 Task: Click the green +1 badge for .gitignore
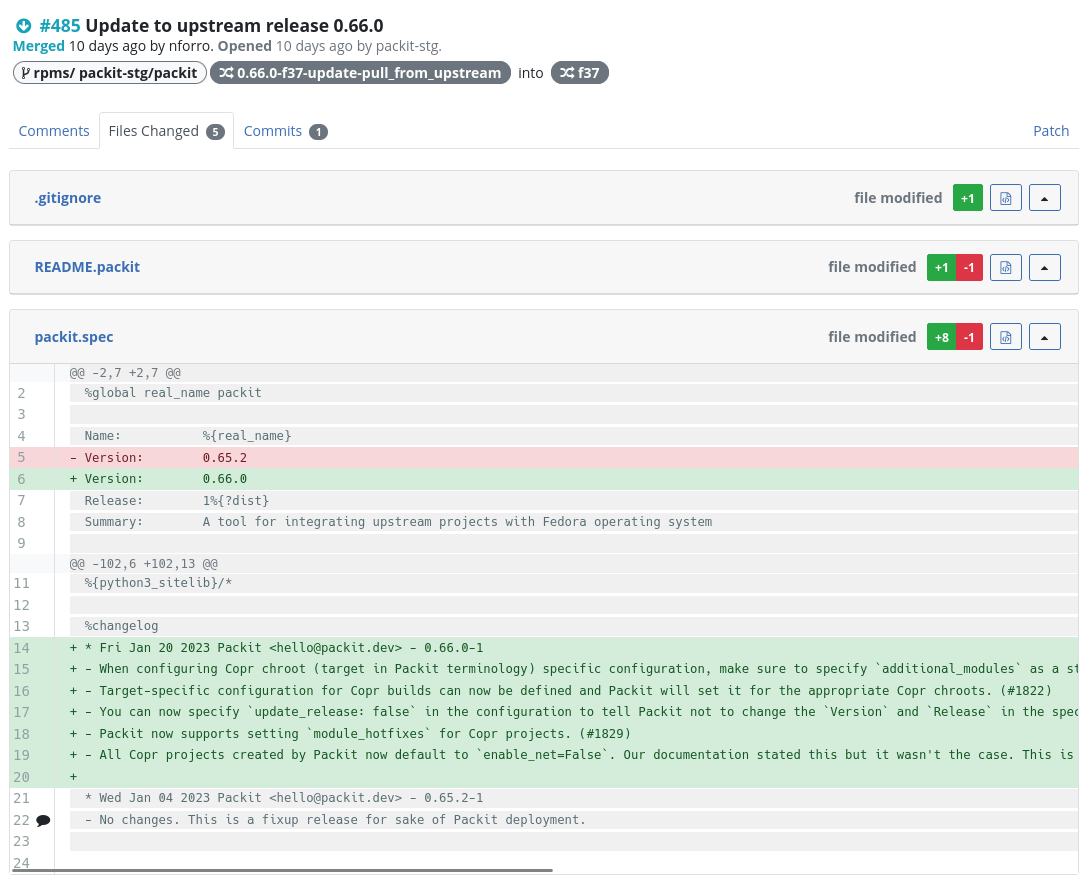pos(967,198)
